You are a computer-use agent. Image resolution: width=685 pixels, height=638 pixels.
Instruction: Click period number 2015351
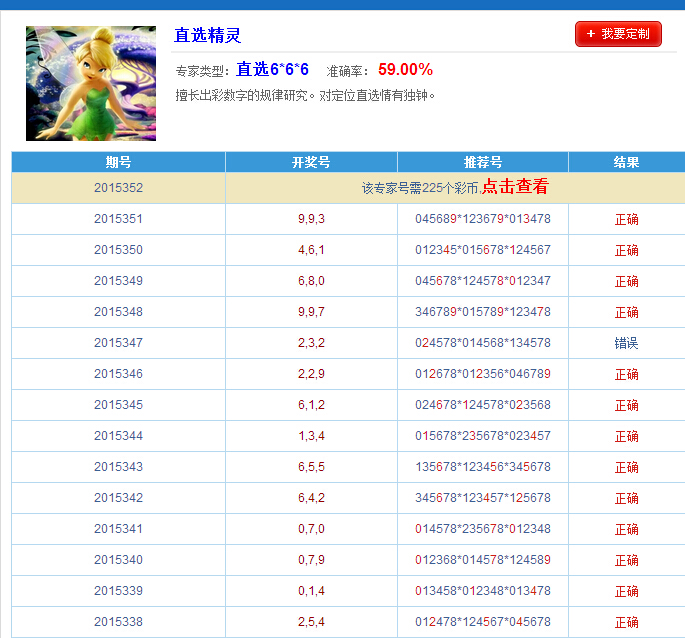tap(118, 219)
